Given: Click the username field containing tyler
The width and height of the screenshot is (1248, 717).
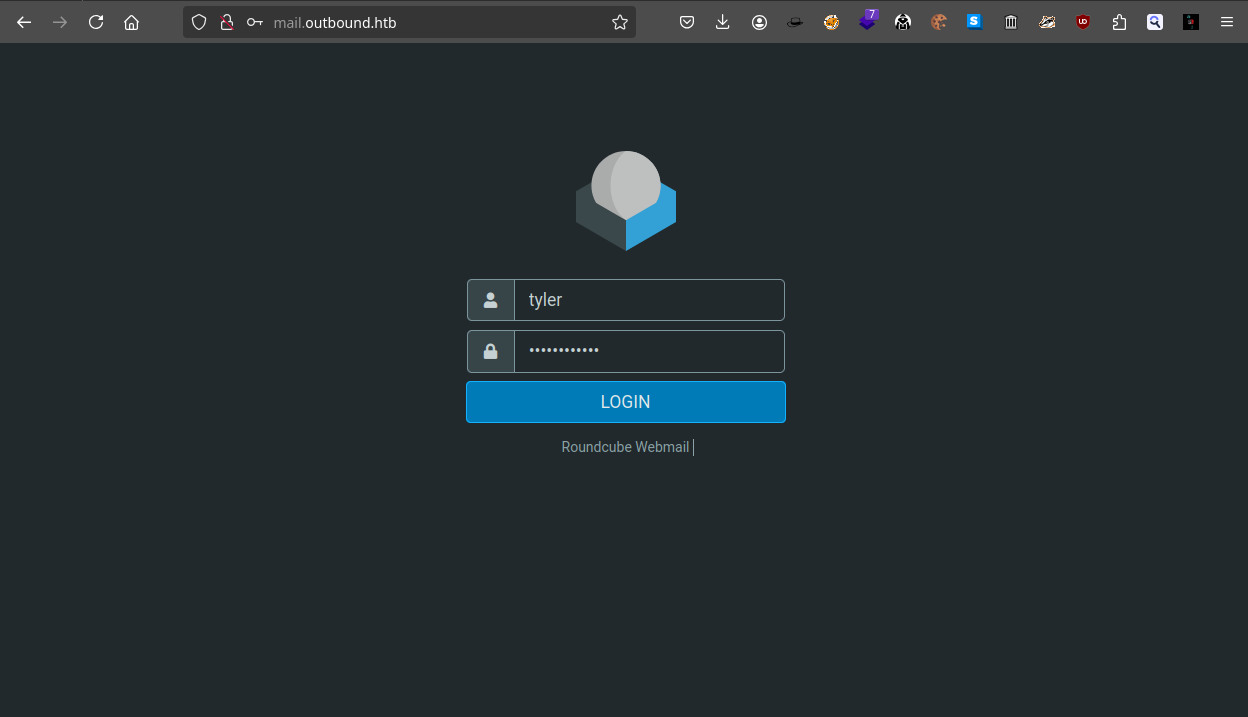Looking at the screenshot, I should tap(649, 300).
